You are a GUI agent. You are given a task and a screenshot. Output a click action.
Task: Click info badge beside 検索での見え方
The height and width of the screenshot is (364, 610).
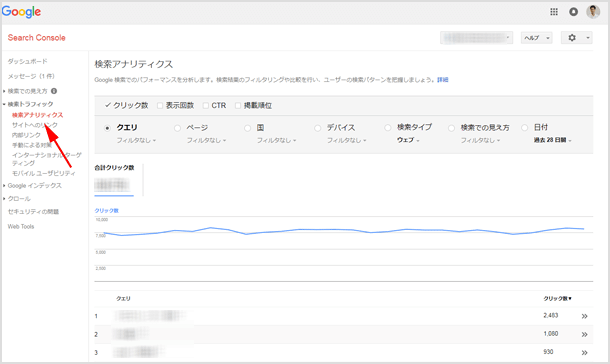54,91
